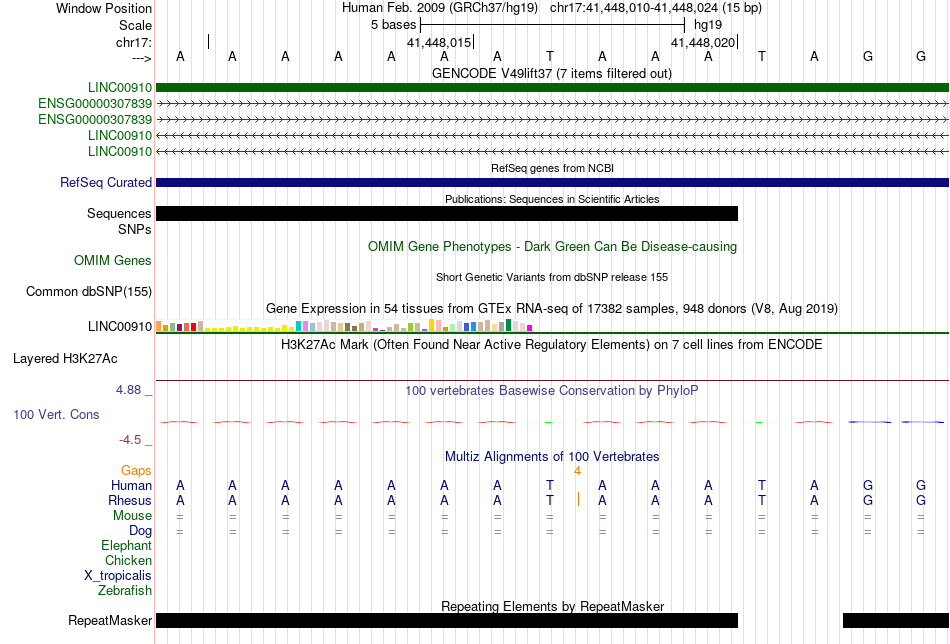Click the OMIM Genes track label

pos(113,261)
